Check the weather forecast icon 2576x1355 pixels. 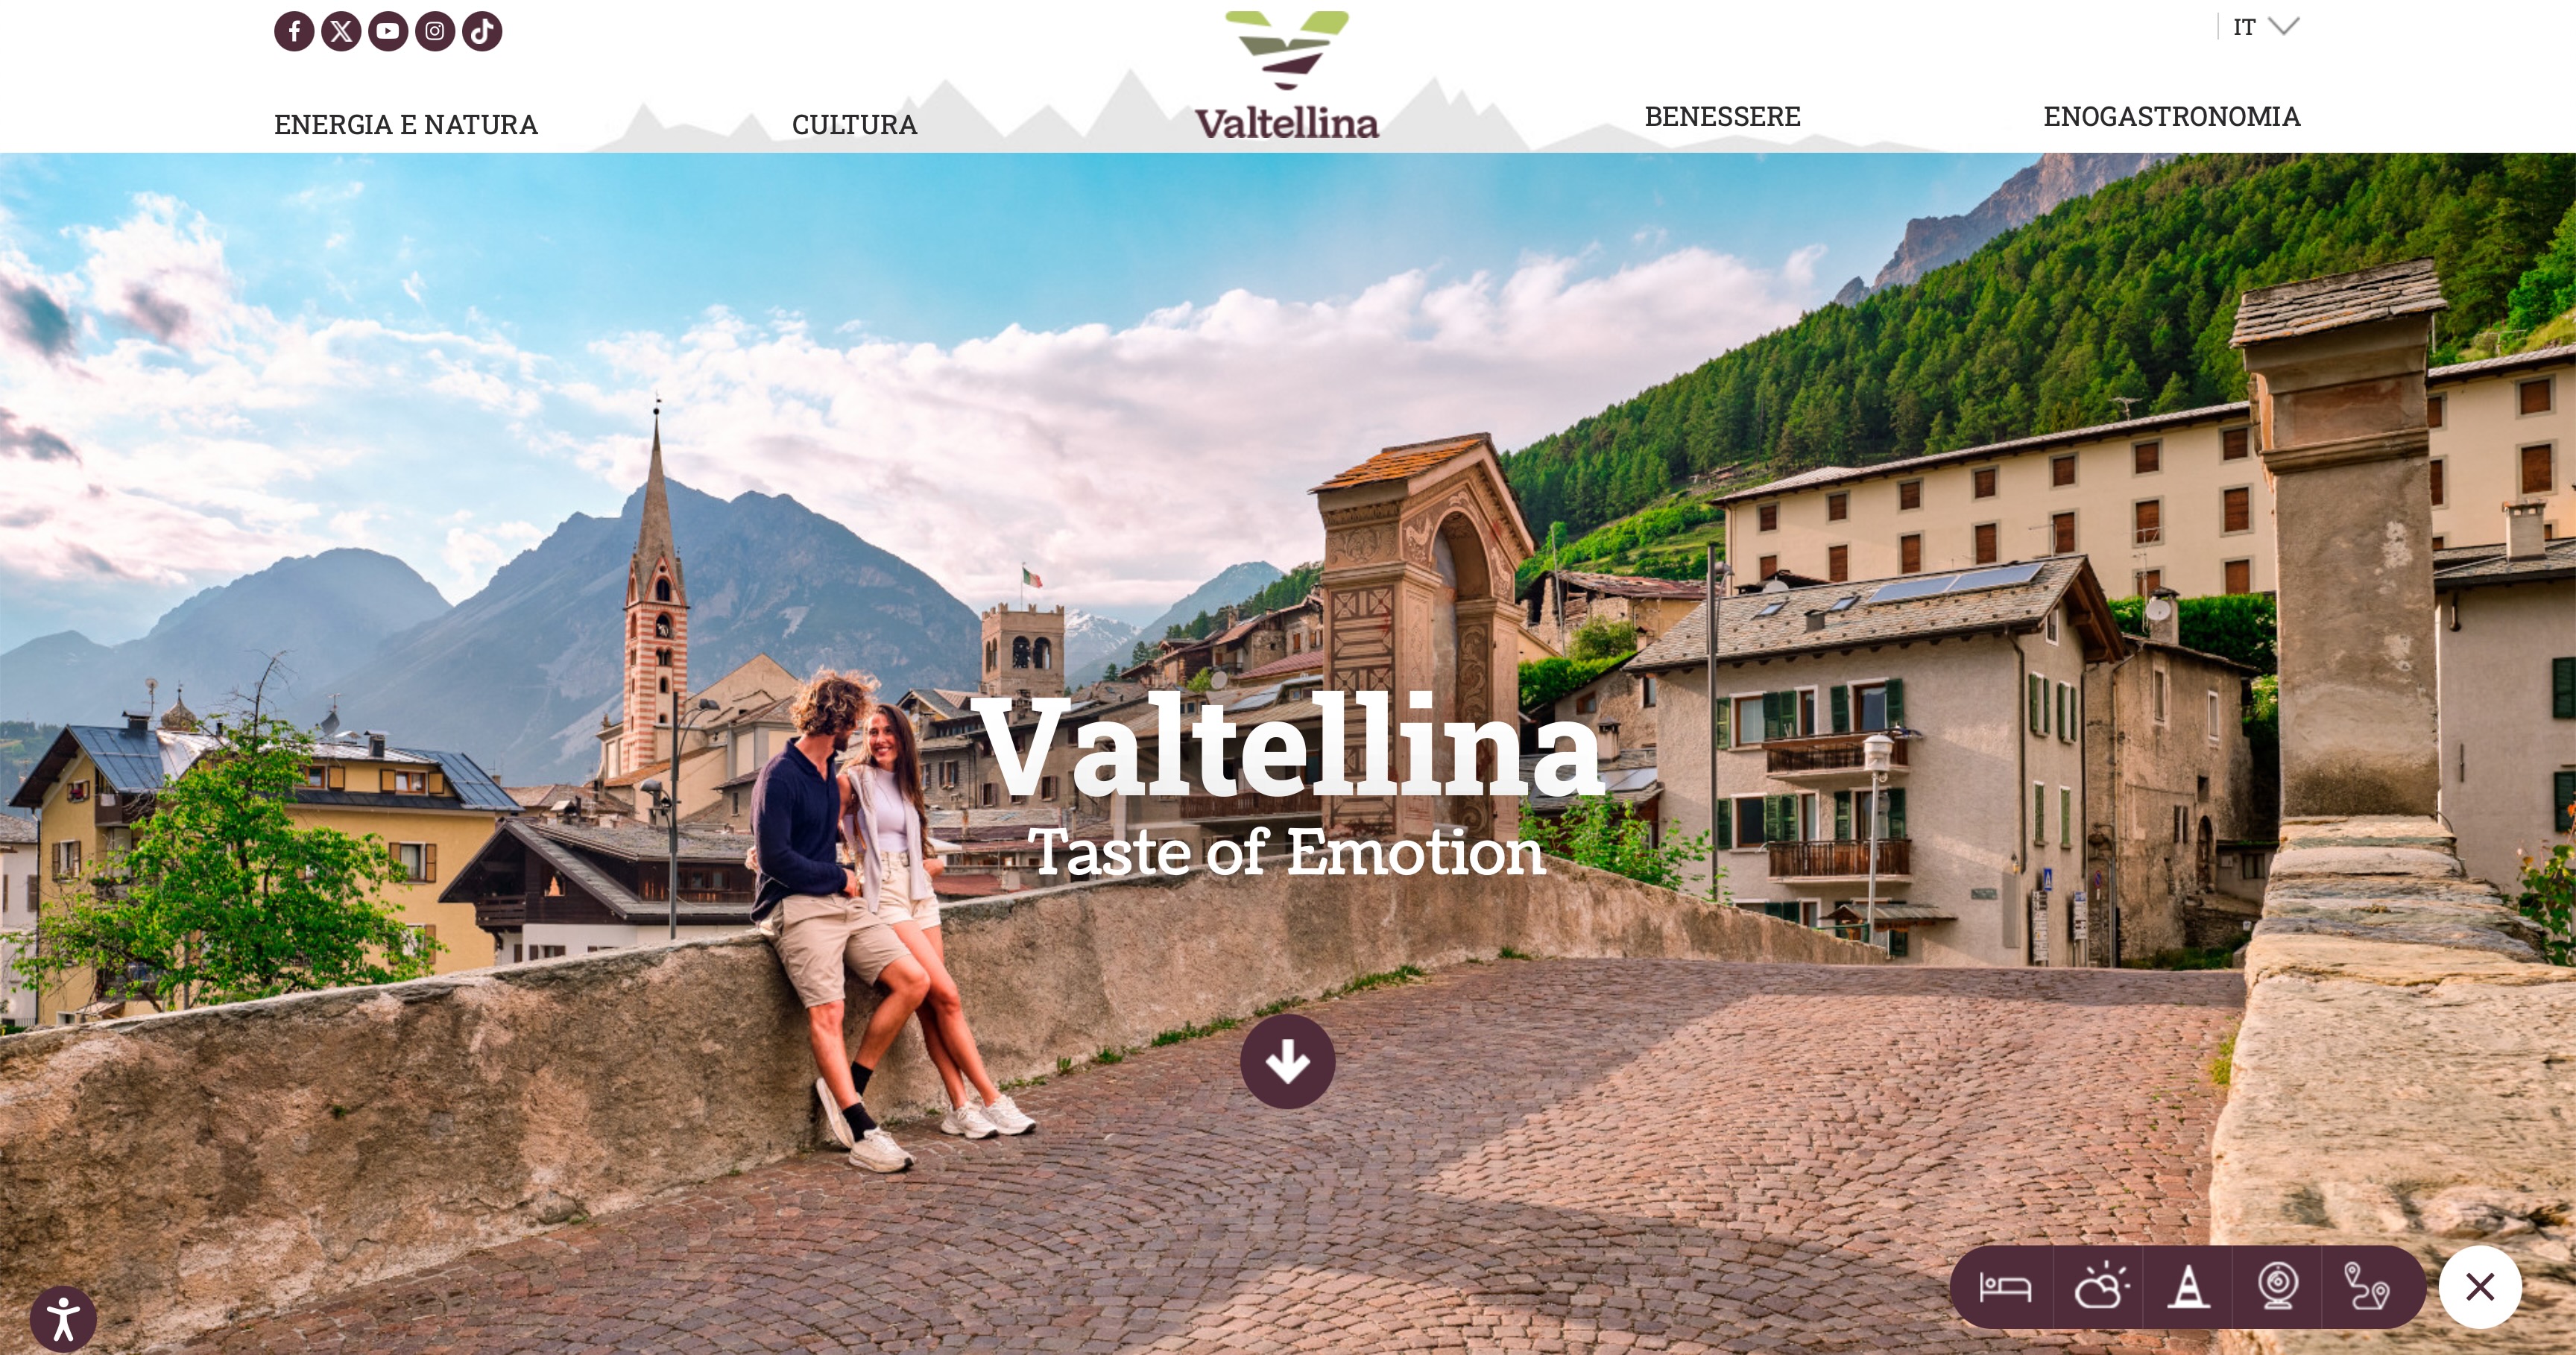pos(2100,1287)
